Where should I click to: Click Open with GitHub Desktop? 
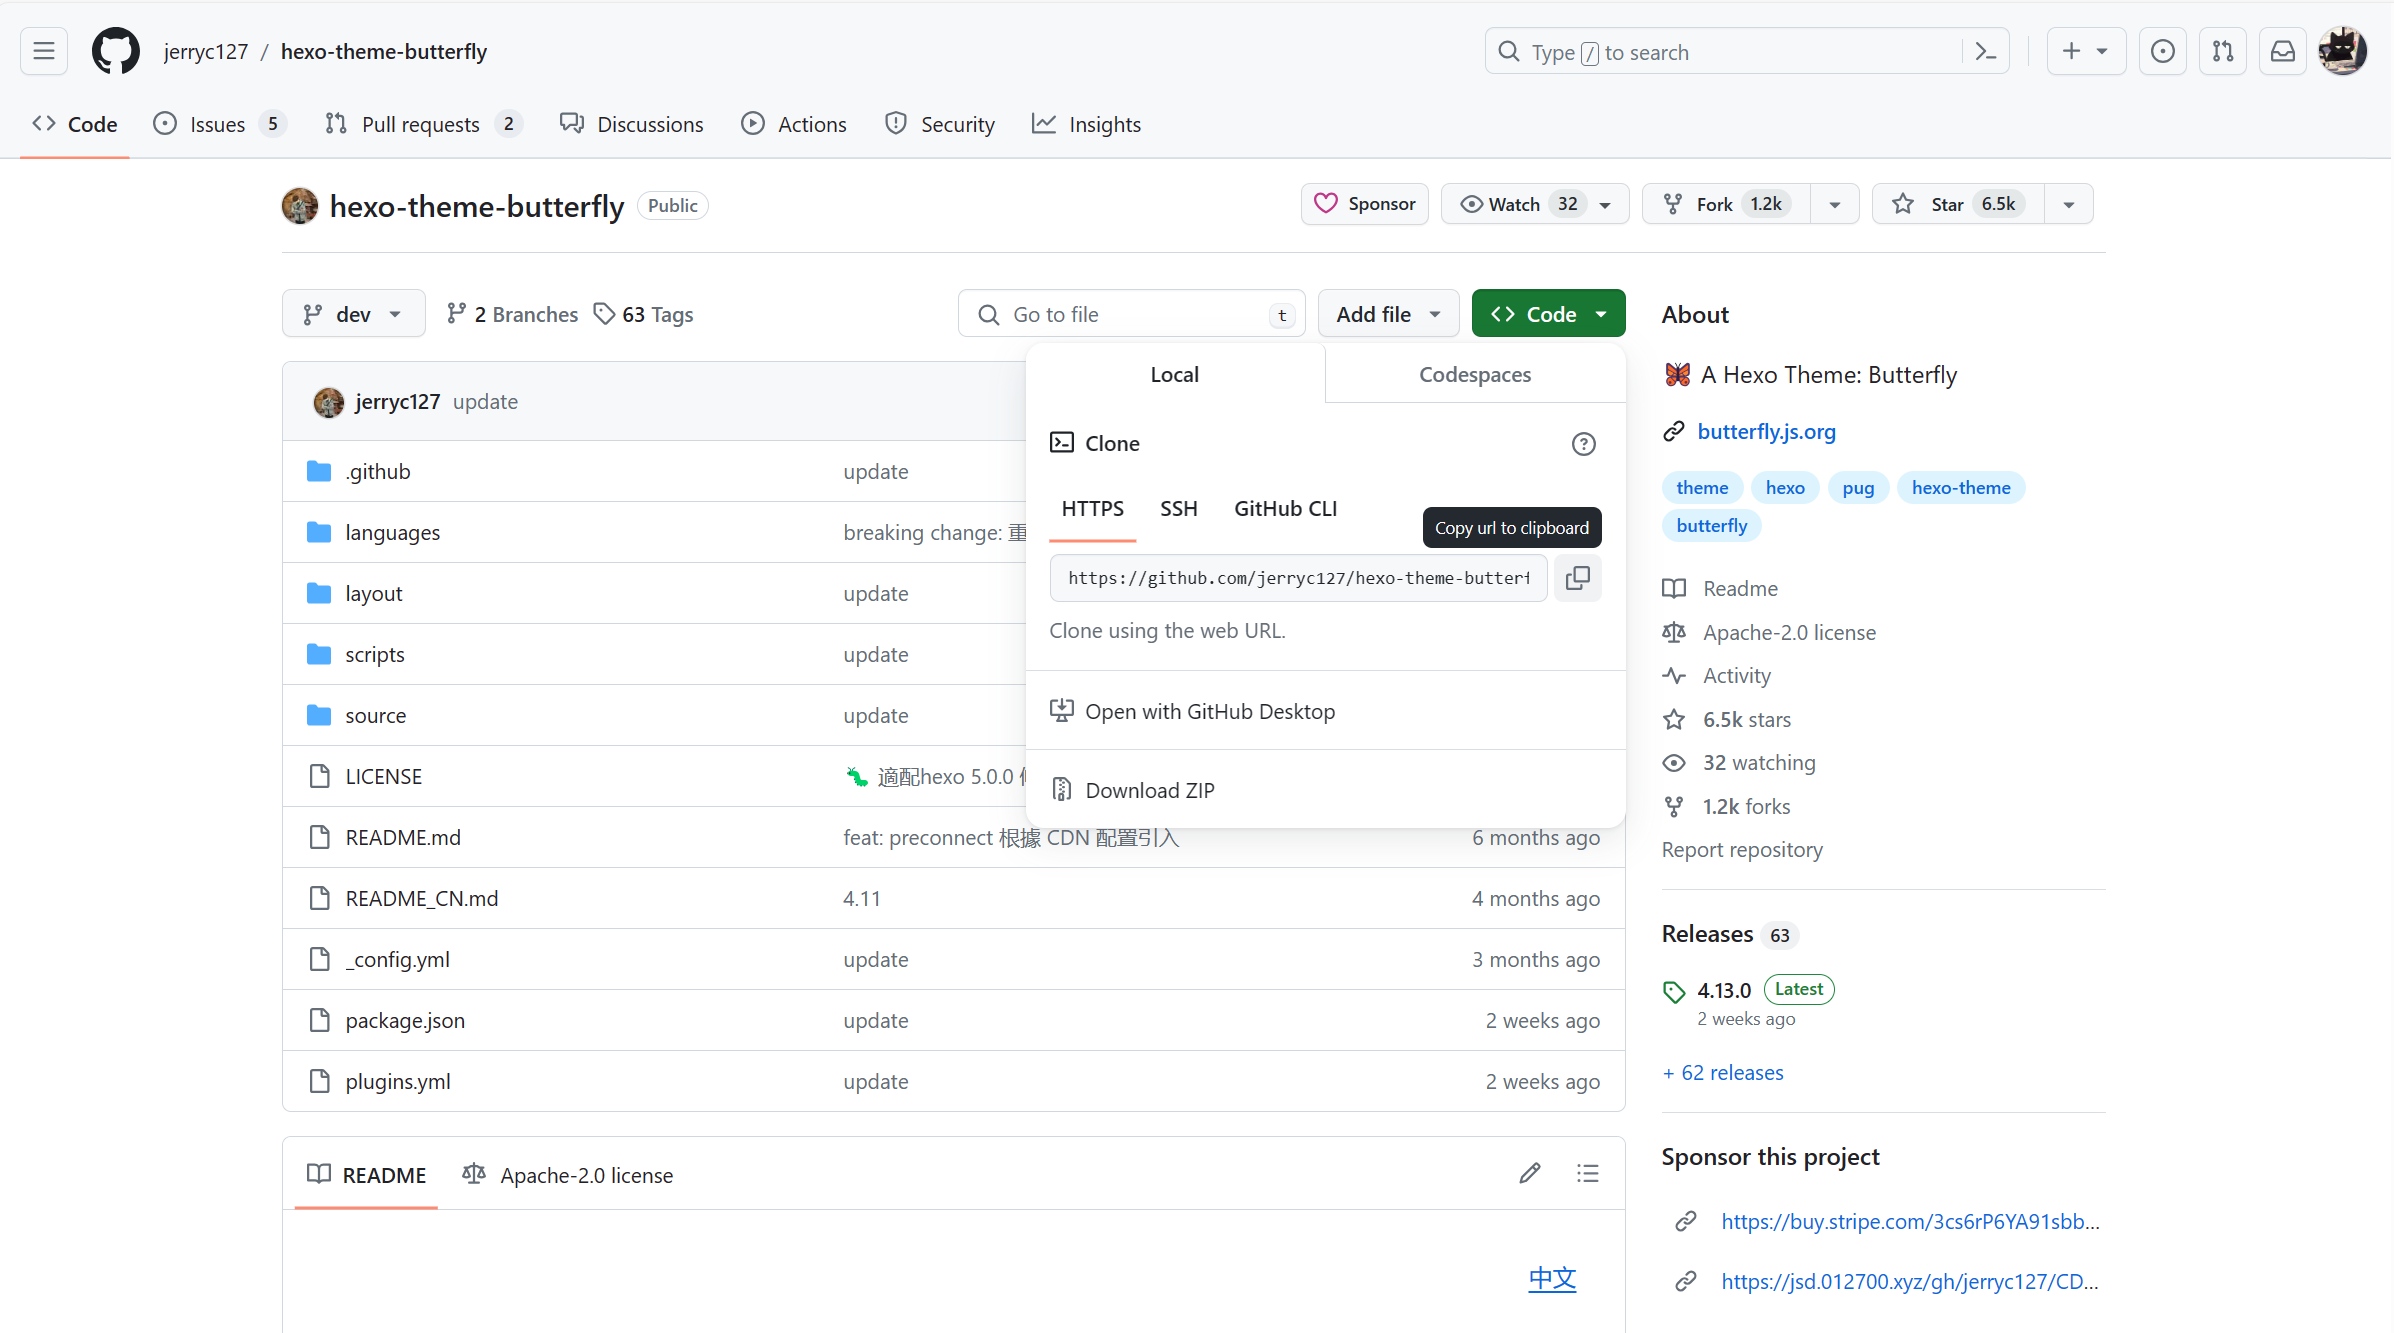pos(1192,711)
